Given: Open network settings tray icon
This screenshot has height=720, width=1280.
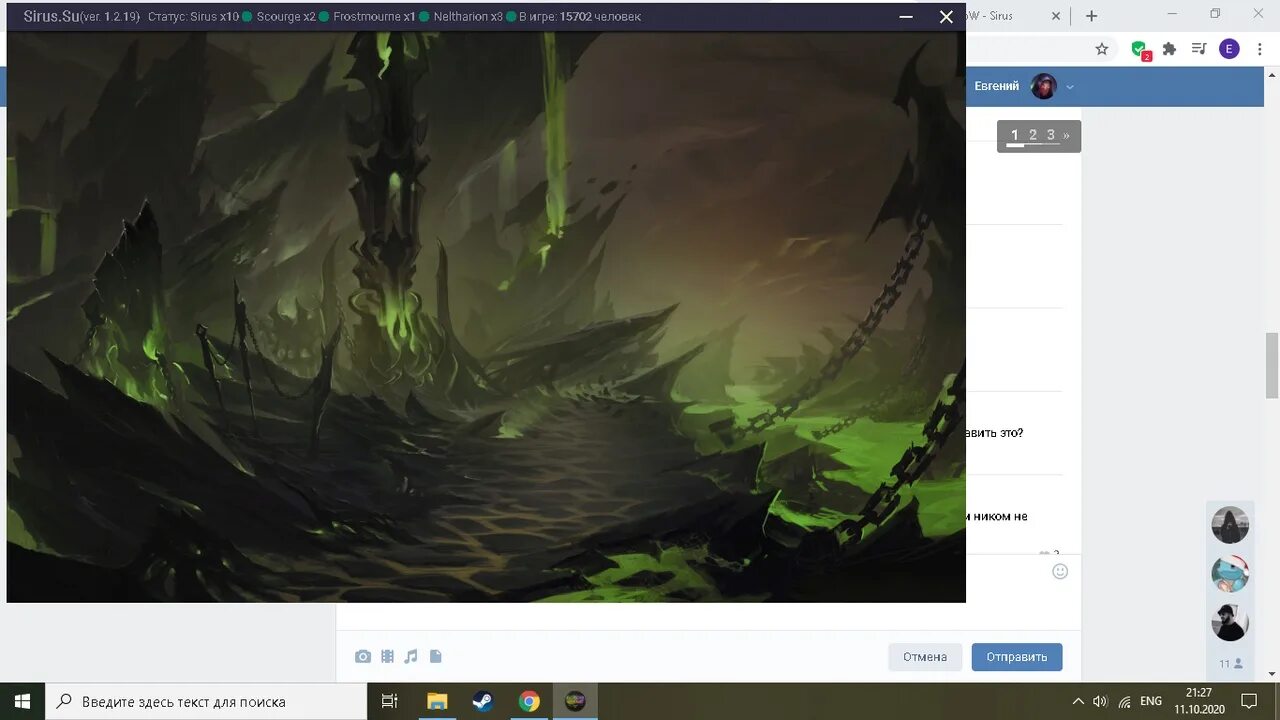Looking at the screenshot, I should (x=1124, y=702).
